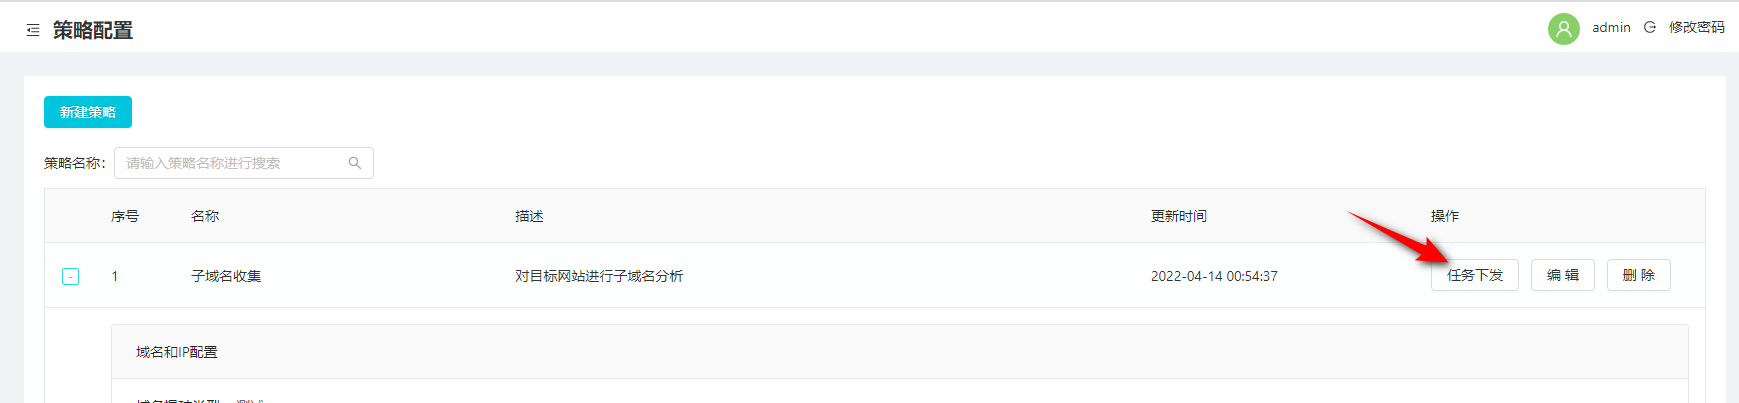Click the 策略配置 page title
The image size is (1739, 403).
coord(93,31)
